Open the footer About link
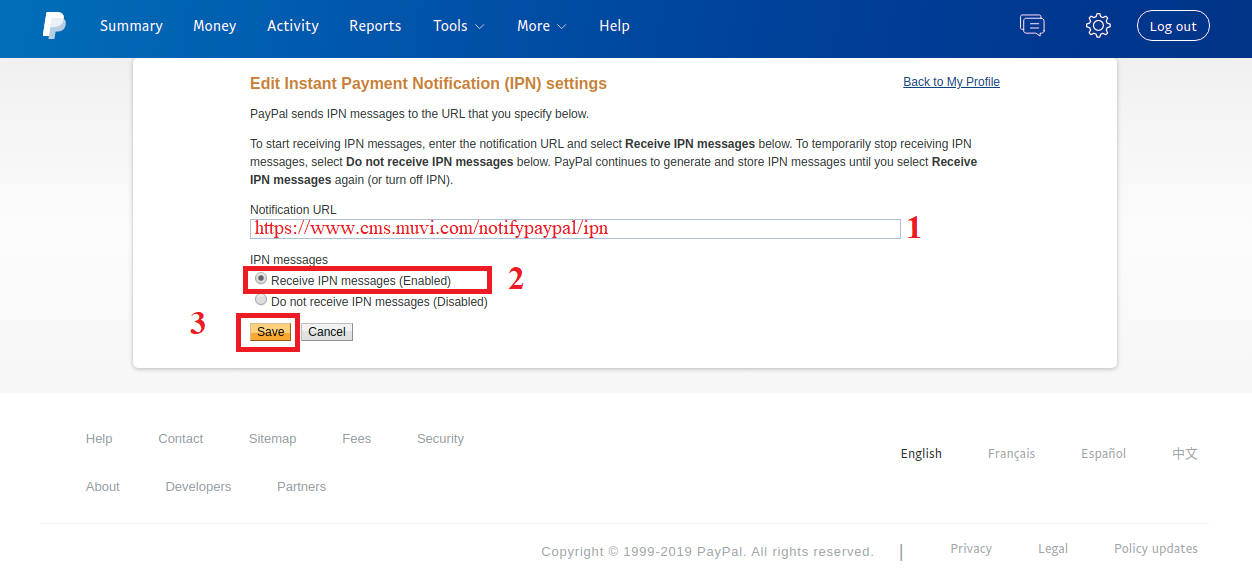Viewport: 1252px width, 574px height. [x=103, y=487]
